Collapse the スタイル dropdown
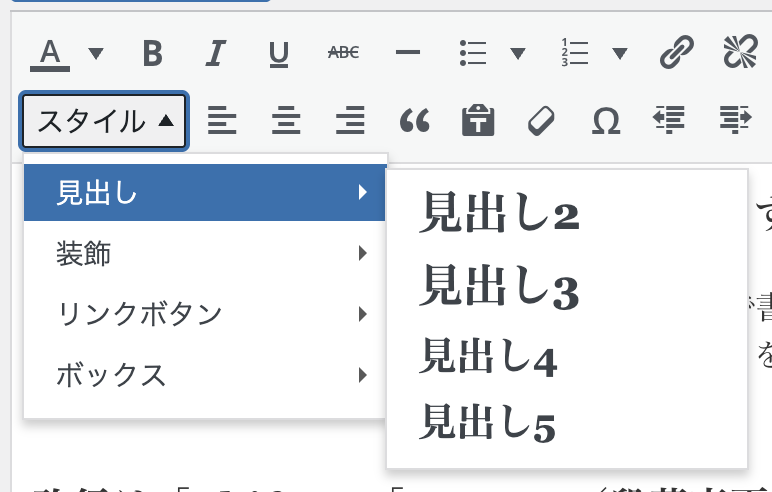772x492 pixels. tap(104, 121)
